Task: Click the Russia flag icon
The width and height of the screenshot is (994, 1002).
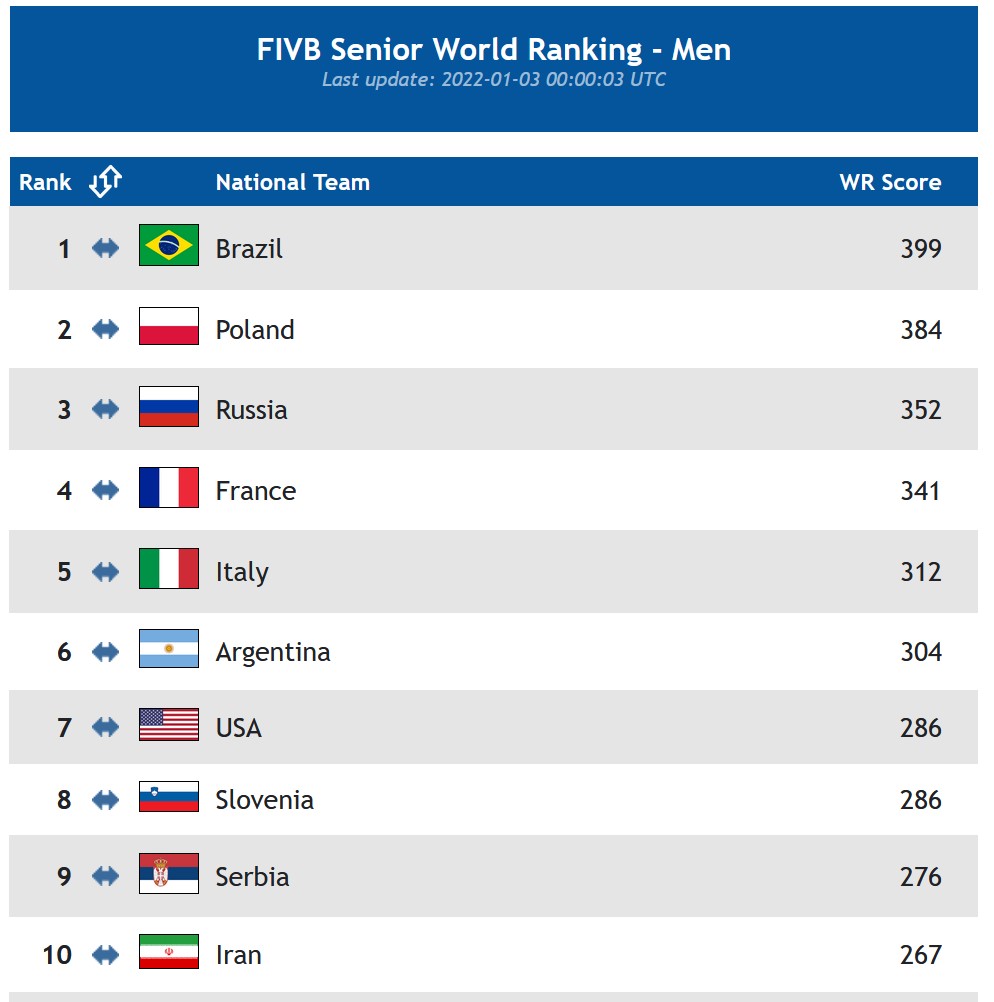Action: pyautogui.click(x=168, y=407)
